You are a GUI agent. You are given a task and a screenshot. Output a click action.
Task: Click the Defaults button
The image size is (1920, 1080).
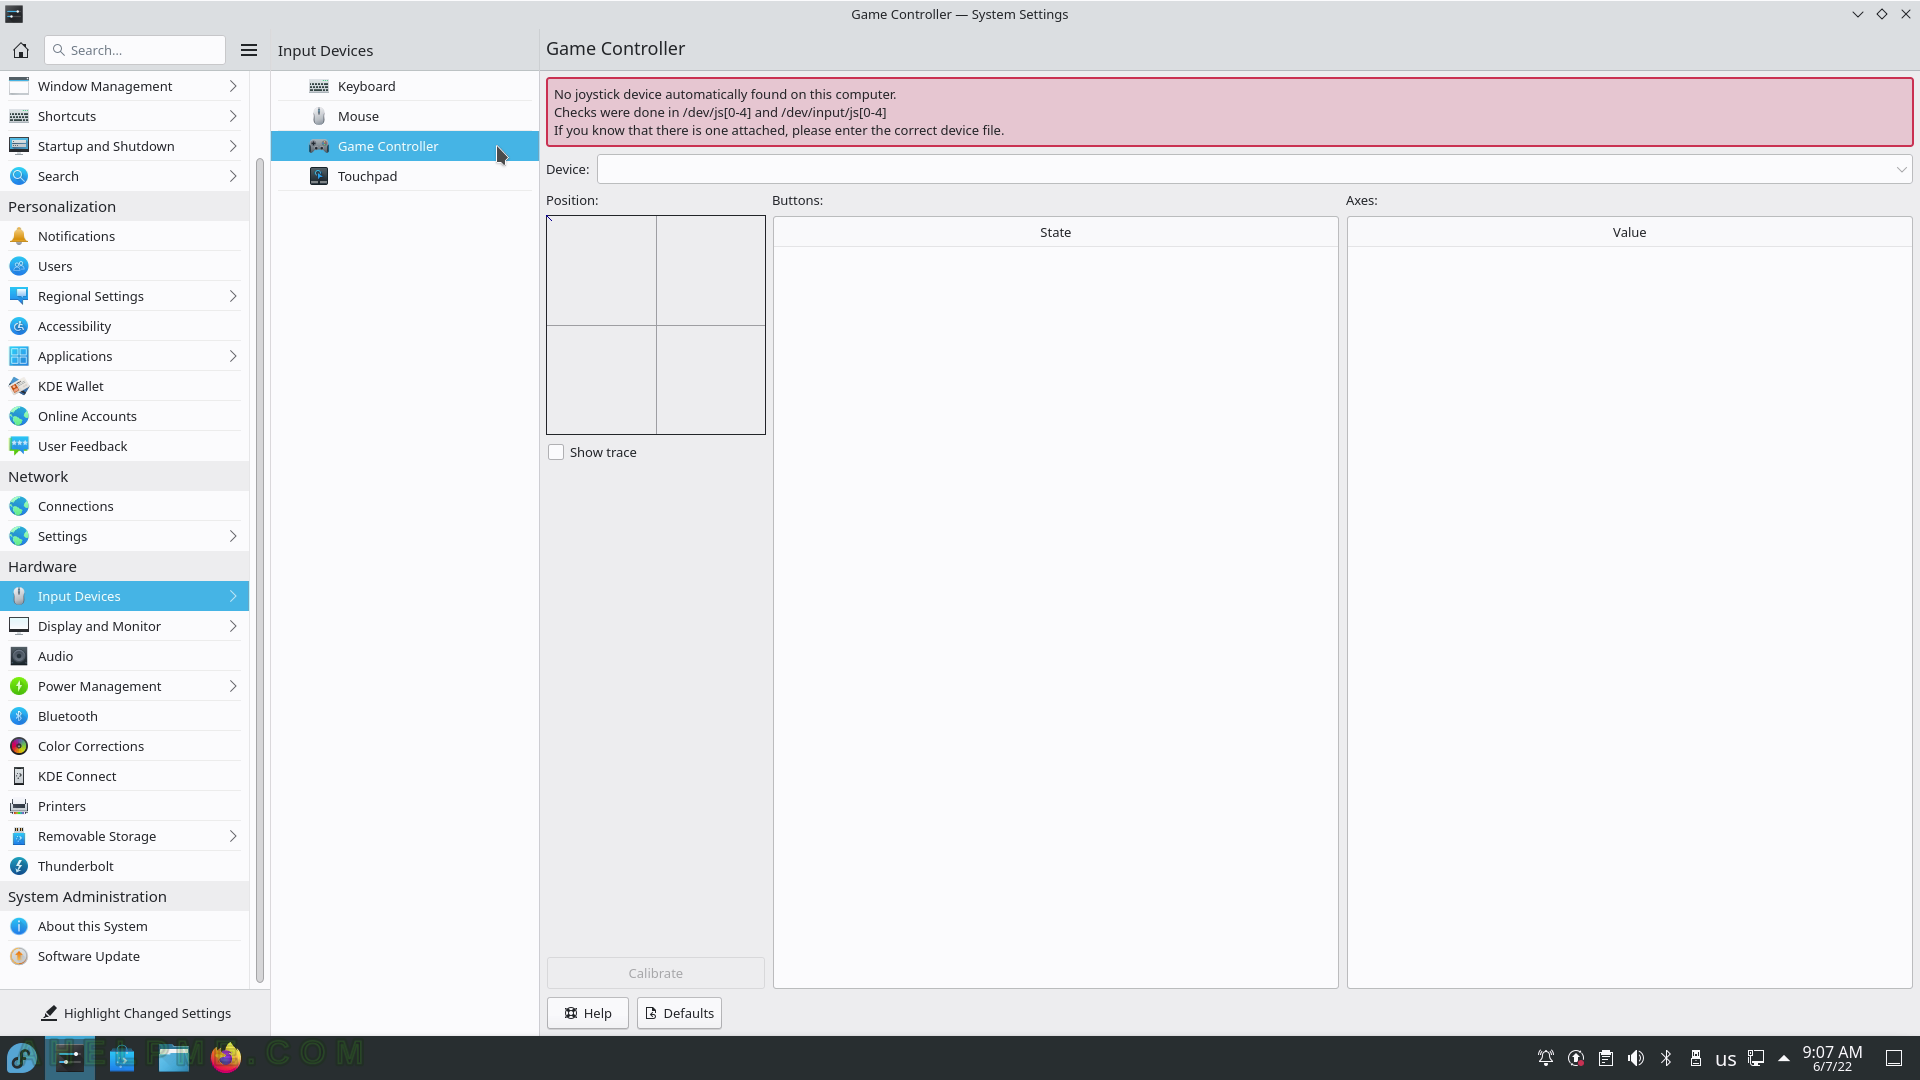point(679,1013)
